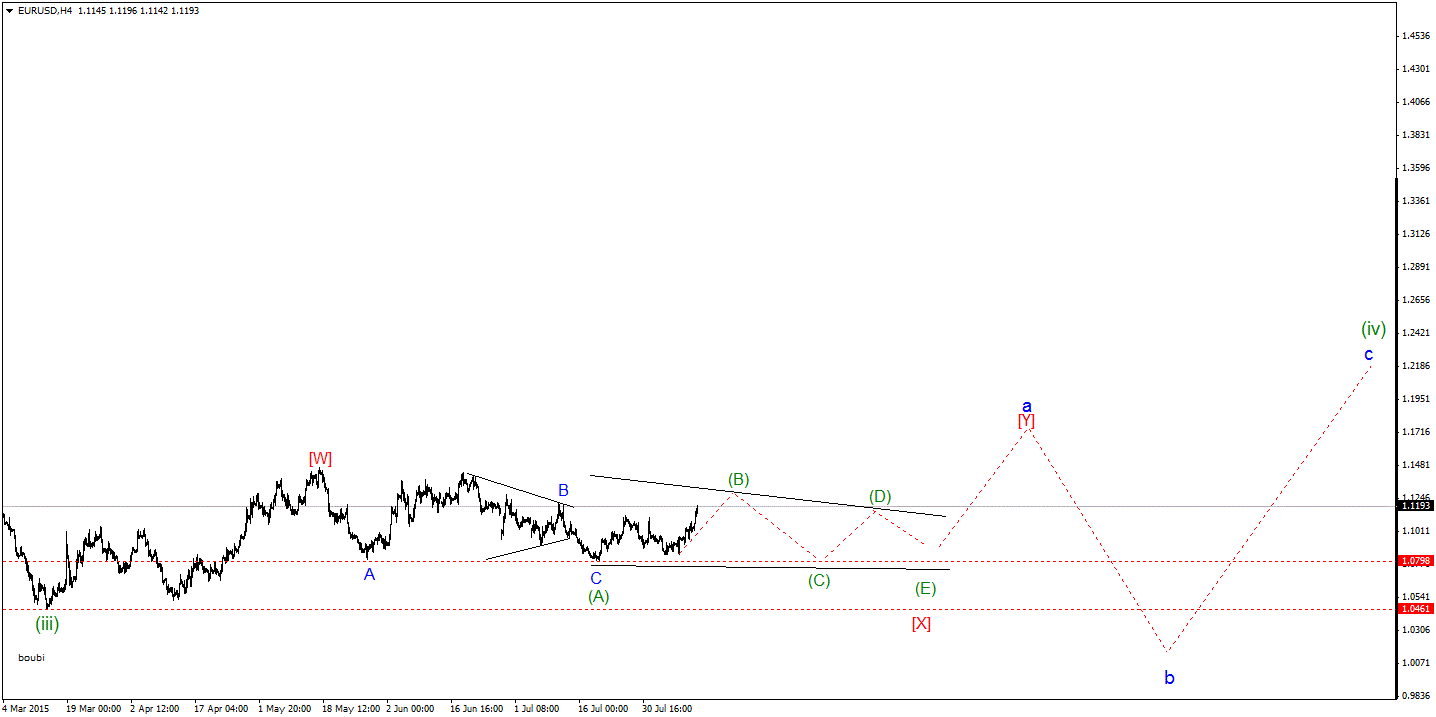Click the green (A) wave label

[598, 596]
